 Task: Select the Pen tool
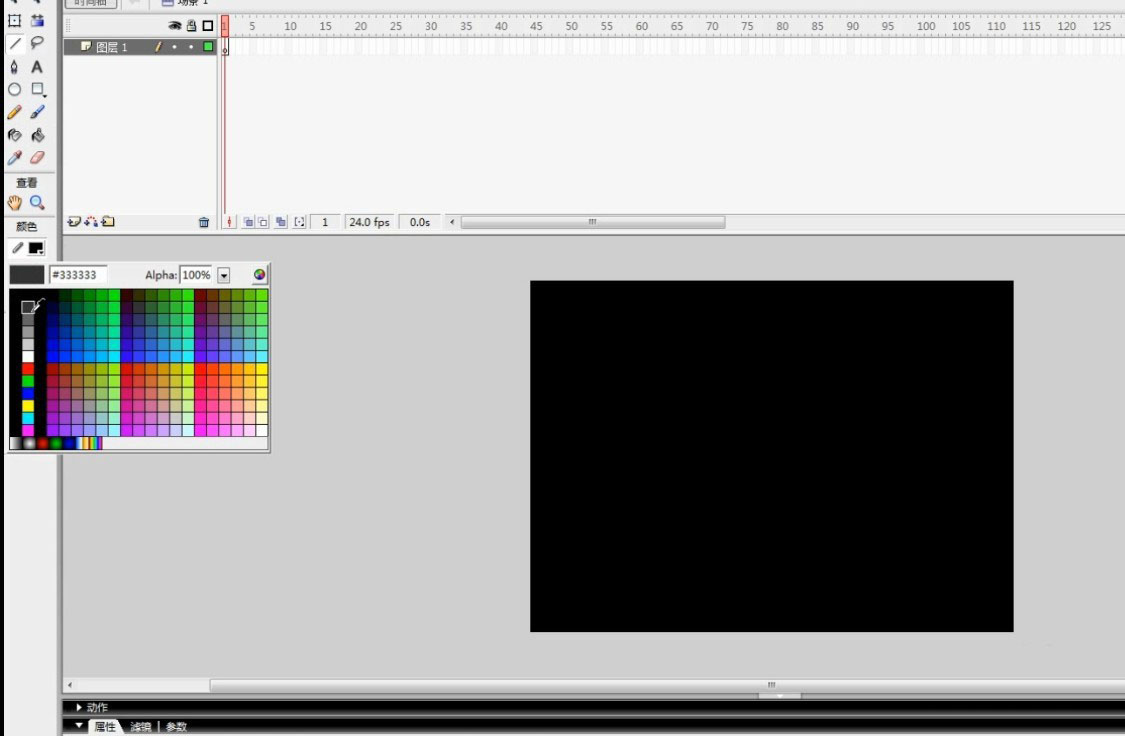click(x=14, y=67)
